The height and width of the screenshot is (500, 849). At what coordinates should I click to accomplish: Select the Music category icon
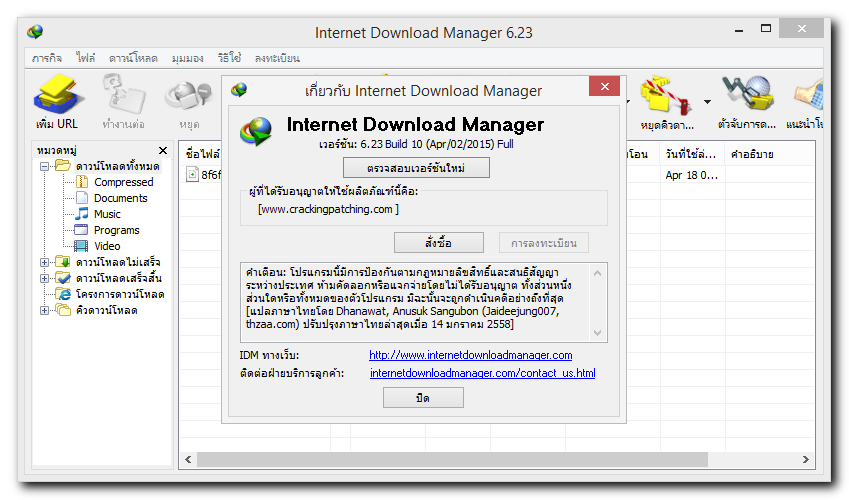(x=82, y=213)
